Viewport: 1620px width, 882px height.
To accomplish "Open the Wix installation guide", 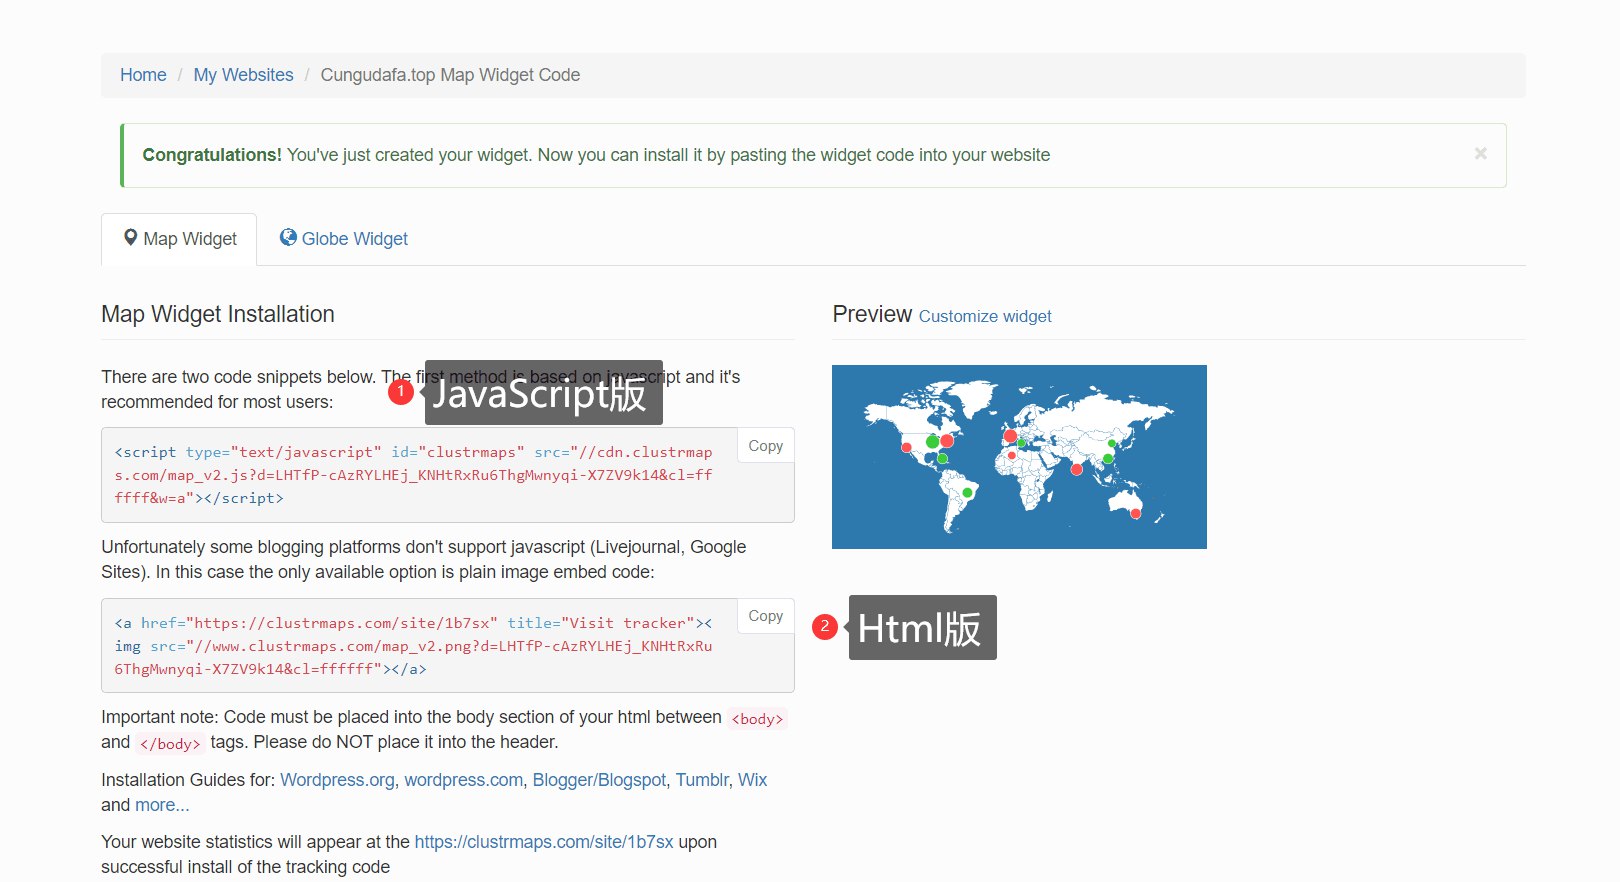I will 752,780.
